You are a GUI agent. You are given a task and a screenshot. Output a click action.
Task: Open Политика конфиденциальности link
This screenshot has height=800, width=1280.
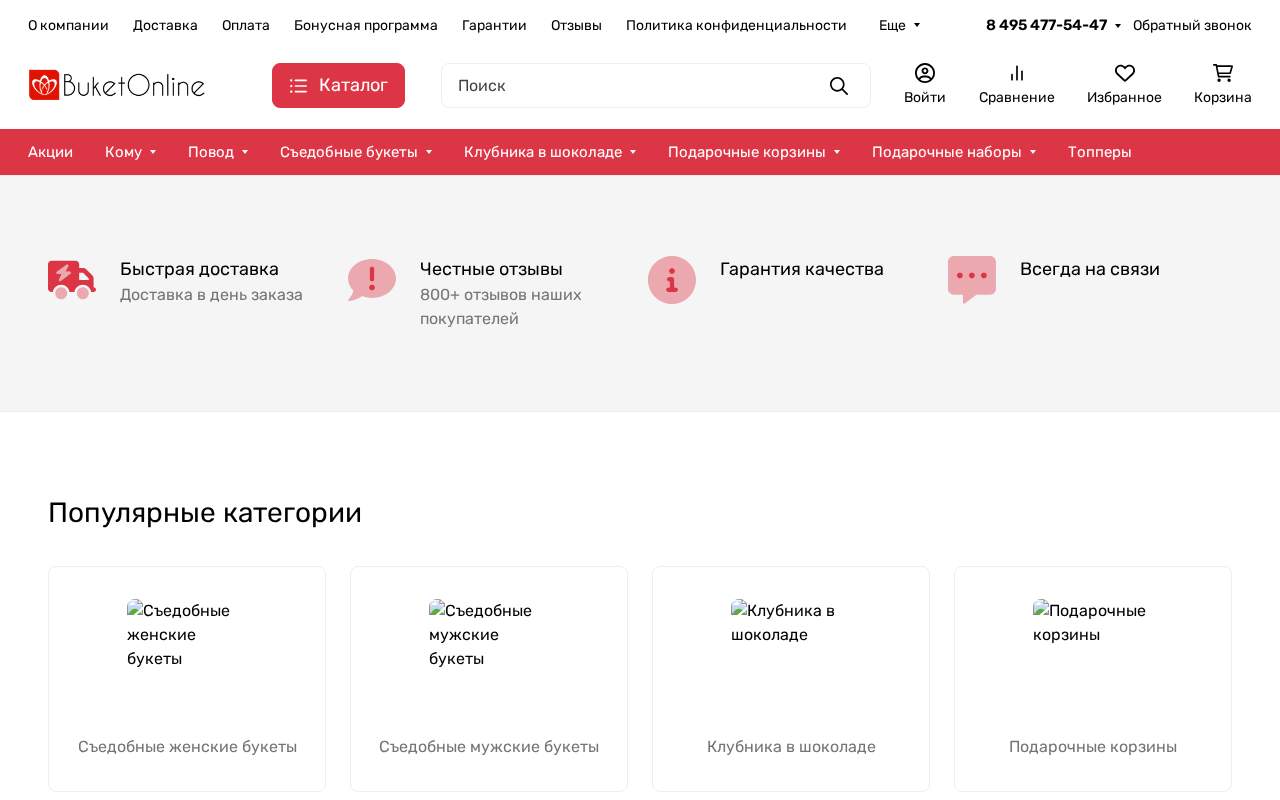pyautogui.click(x=736, y=25)
